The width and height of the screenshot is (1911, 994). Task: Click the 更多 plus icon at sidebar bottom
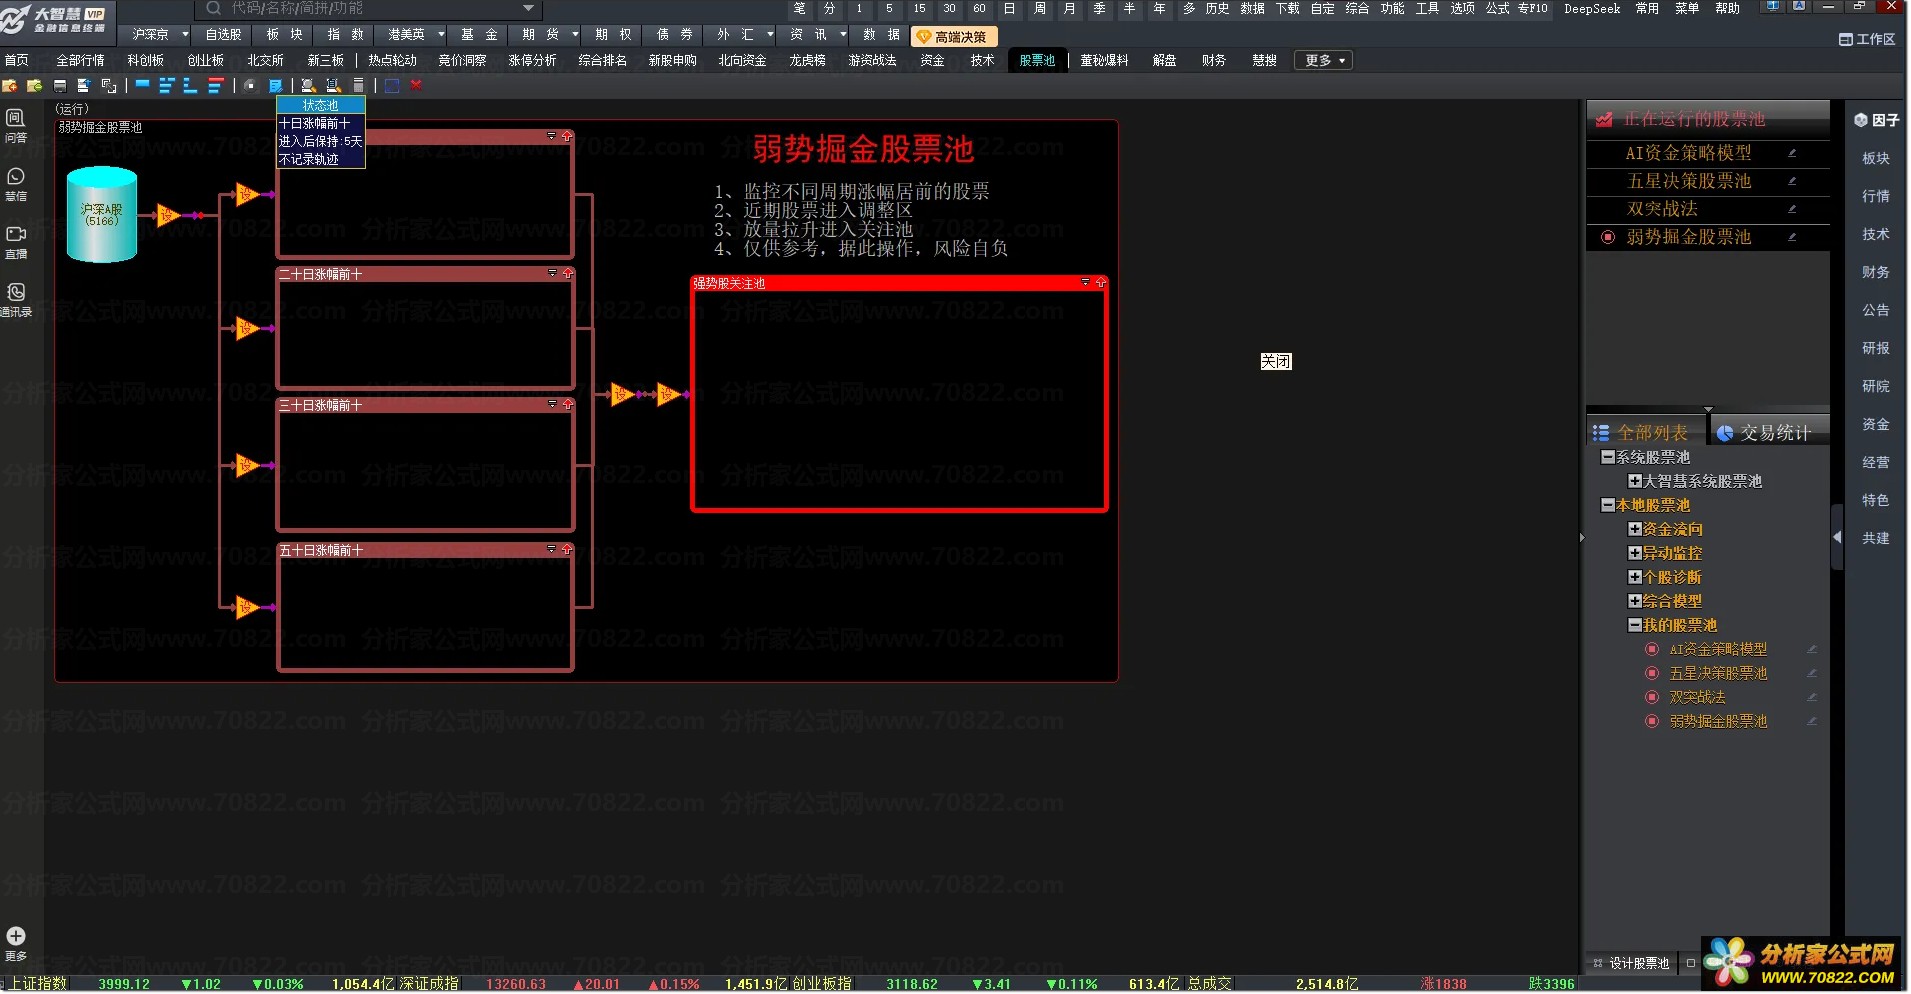pos(16,942)
